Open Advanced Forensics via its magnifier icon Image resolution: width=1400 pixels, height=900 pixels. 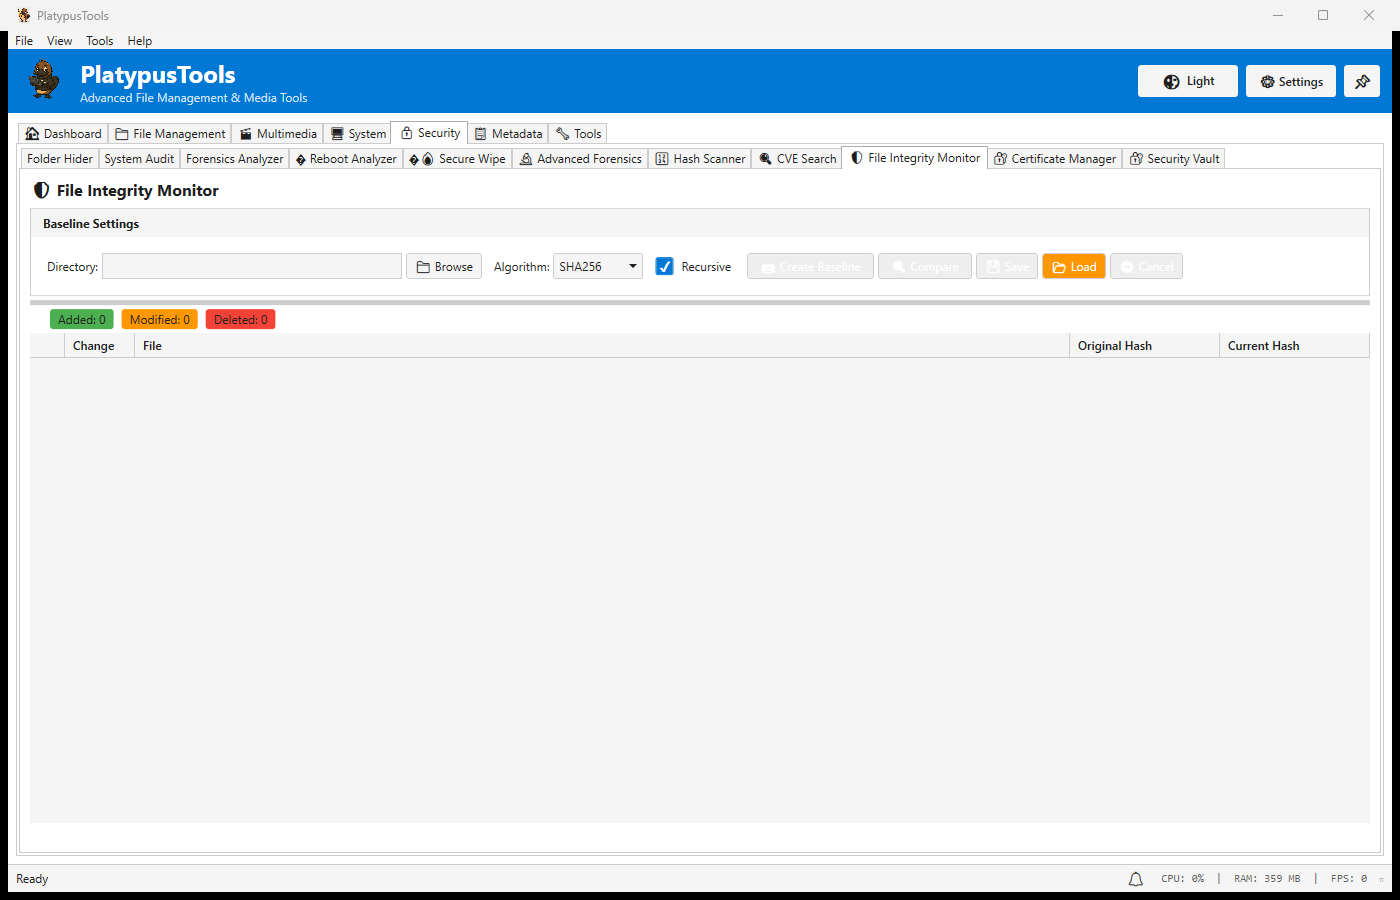(526, 158)
